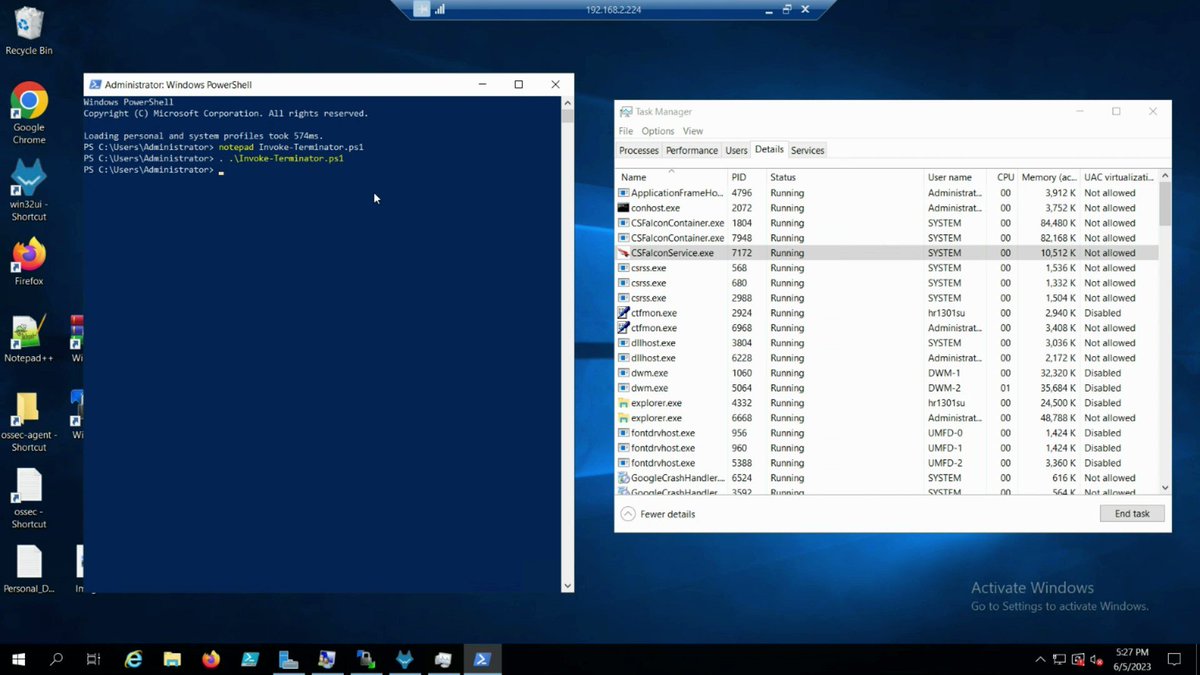Click the signal strength icon on connection bar
The height and width of the screenshot is (675, 1200).
(439, 9)
